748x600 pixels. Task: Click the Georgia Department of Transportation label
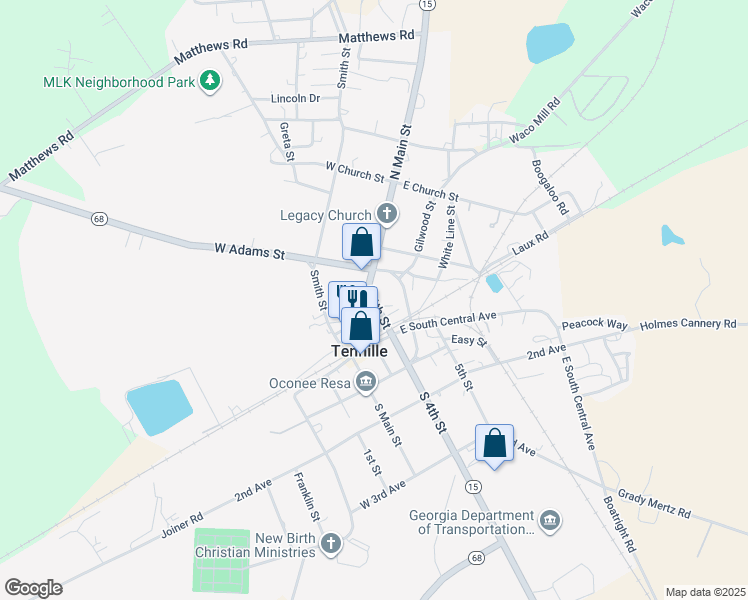[x=471, y=522]
